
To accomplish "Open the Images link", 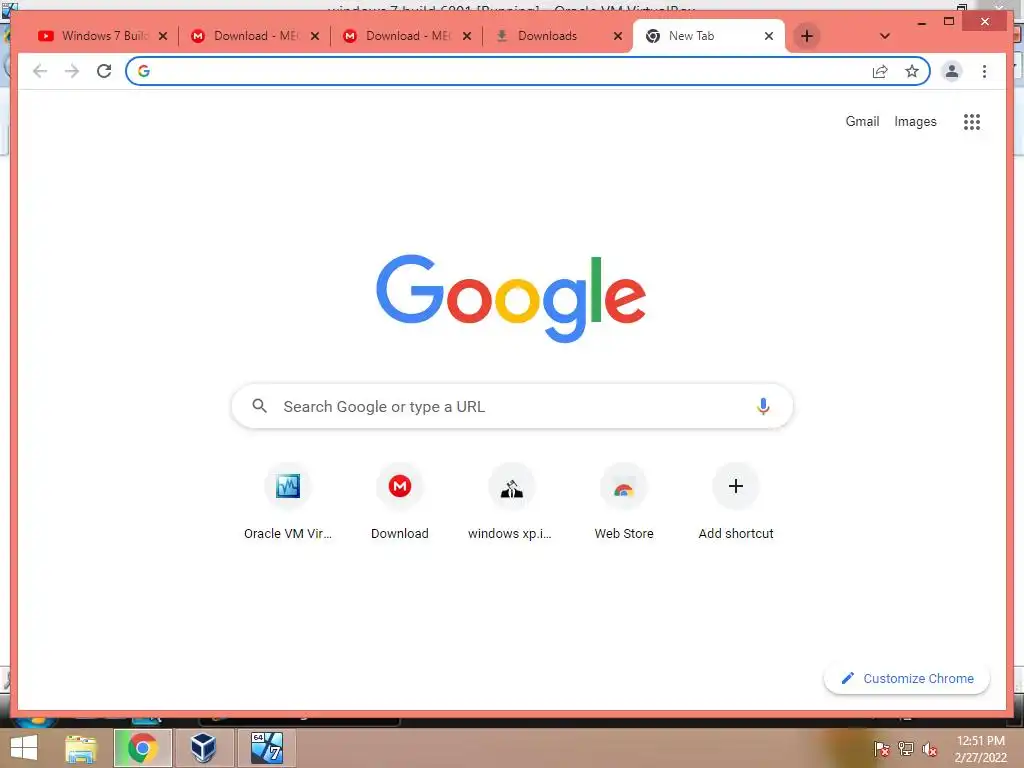I will (x=915, y=121).
